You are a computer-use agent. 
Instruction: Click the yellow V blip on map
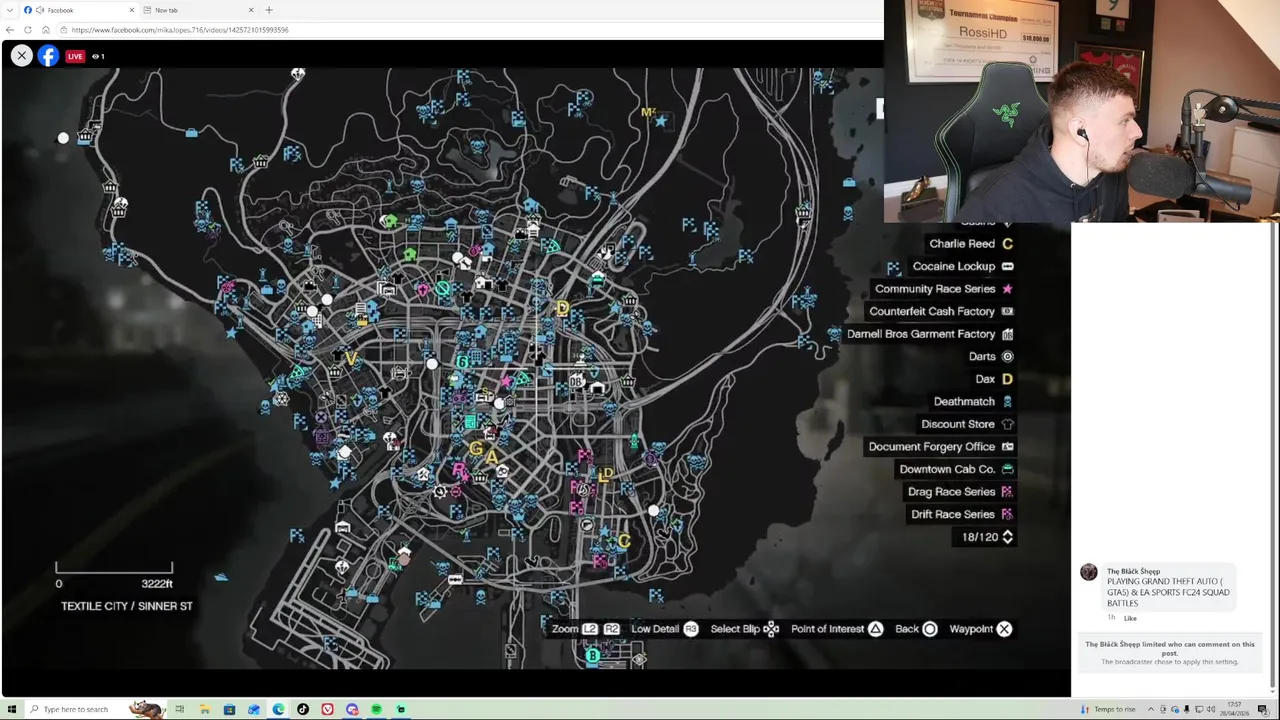(x=351, y=358)
